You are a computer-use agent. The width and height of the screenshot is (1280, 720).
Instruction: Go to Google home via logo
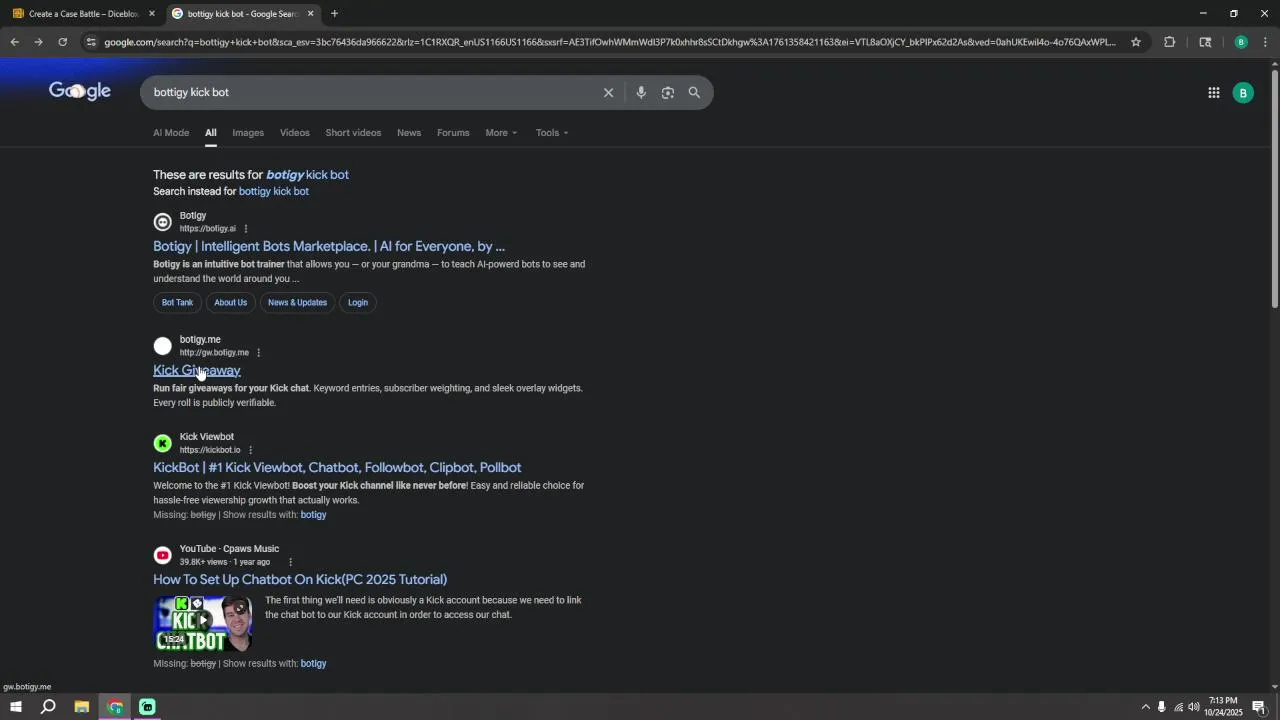coord(80,91)
